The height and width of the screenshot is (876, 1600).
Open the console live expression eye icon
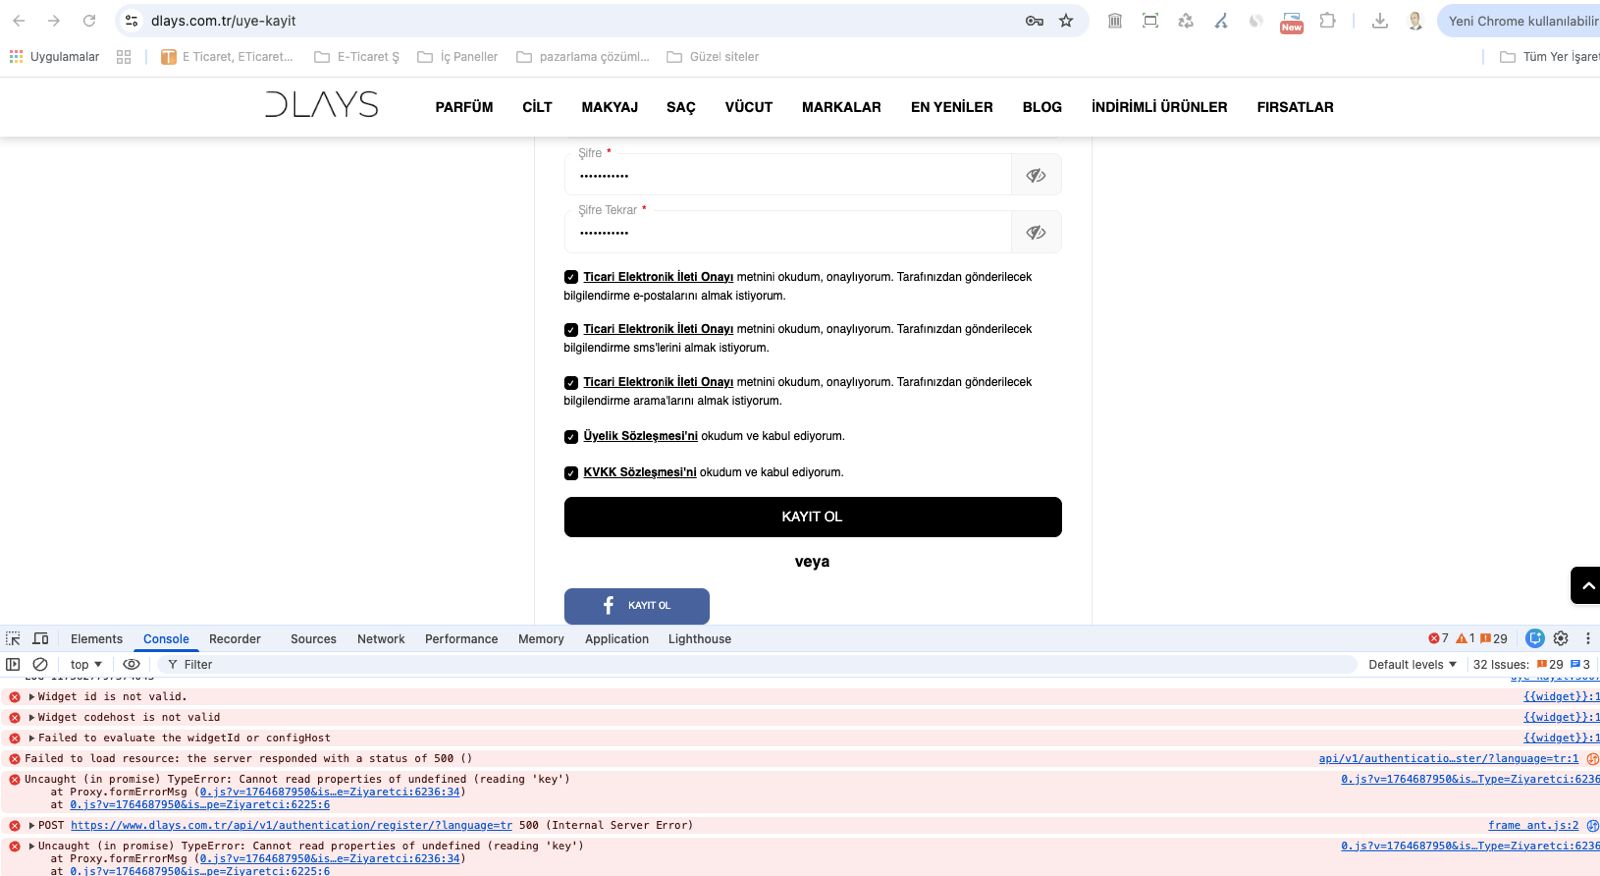(131, 664)
